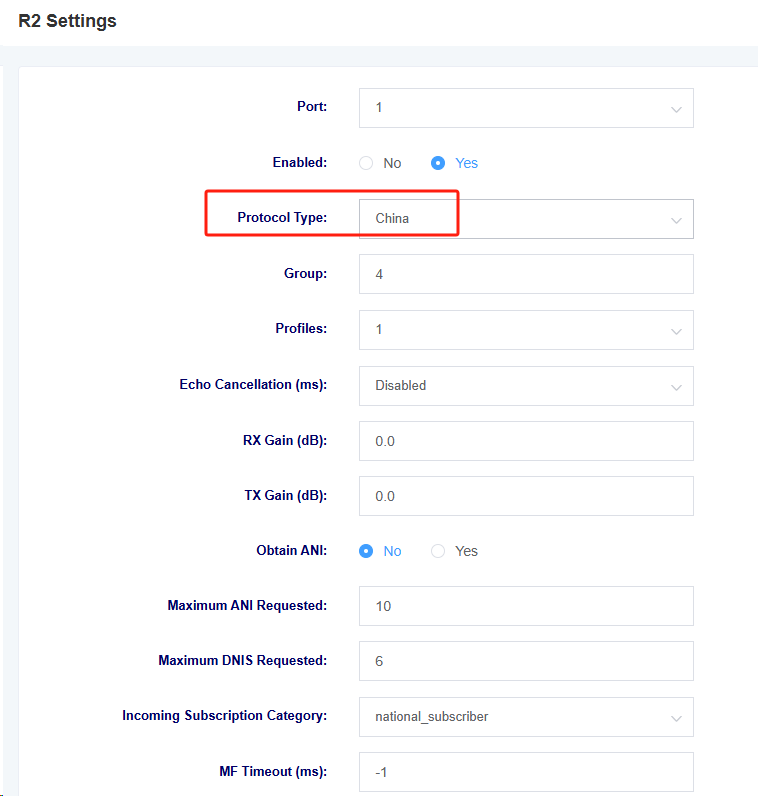Click the Profiles chevron arrow

click(676, 331)
